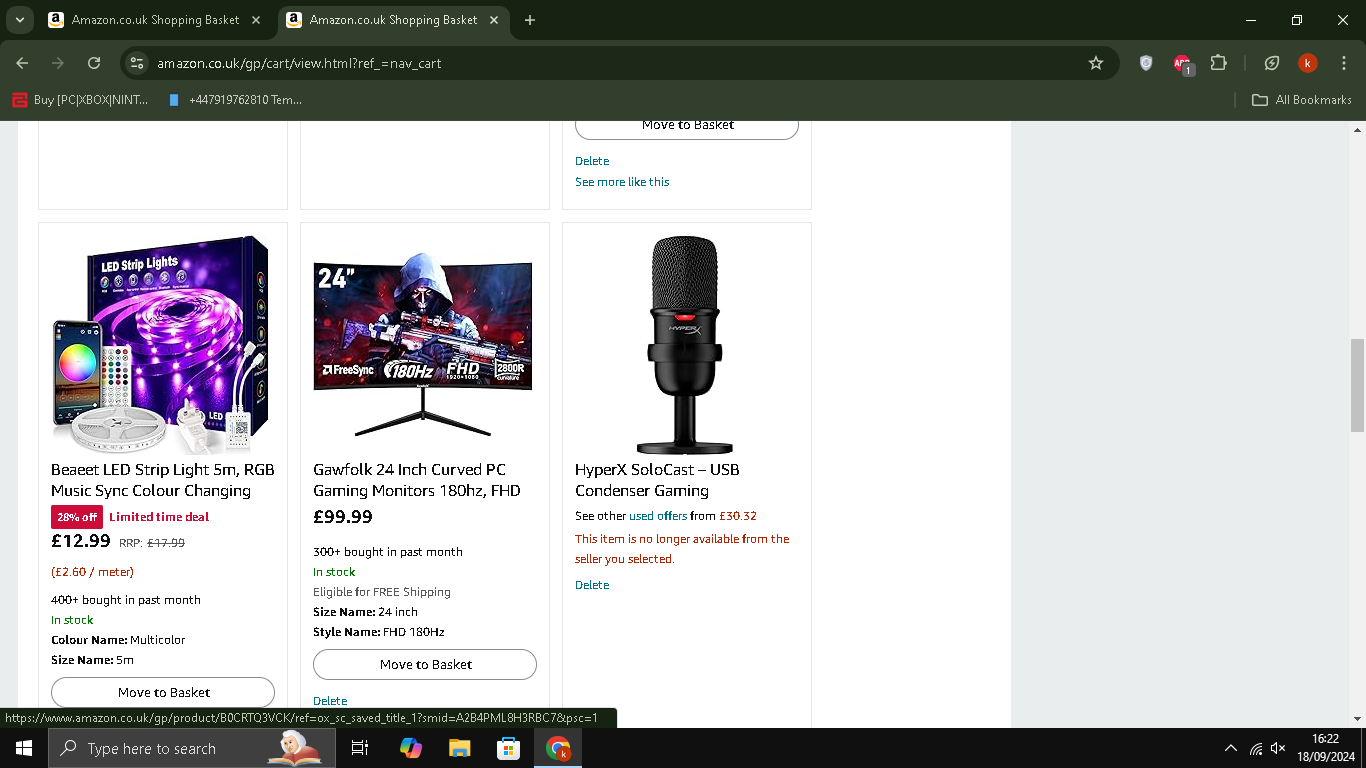Click the address bar URL

[x=299, y=63]
